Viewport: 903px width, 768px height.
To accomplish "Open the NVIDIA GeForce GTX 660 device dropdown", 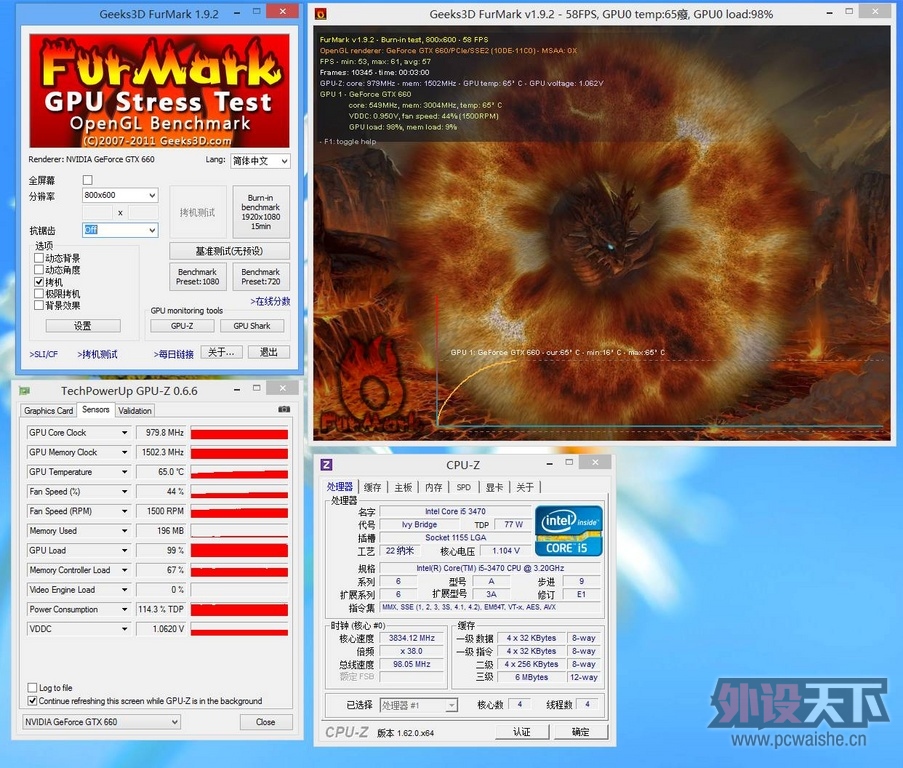I will pos(101,721).
